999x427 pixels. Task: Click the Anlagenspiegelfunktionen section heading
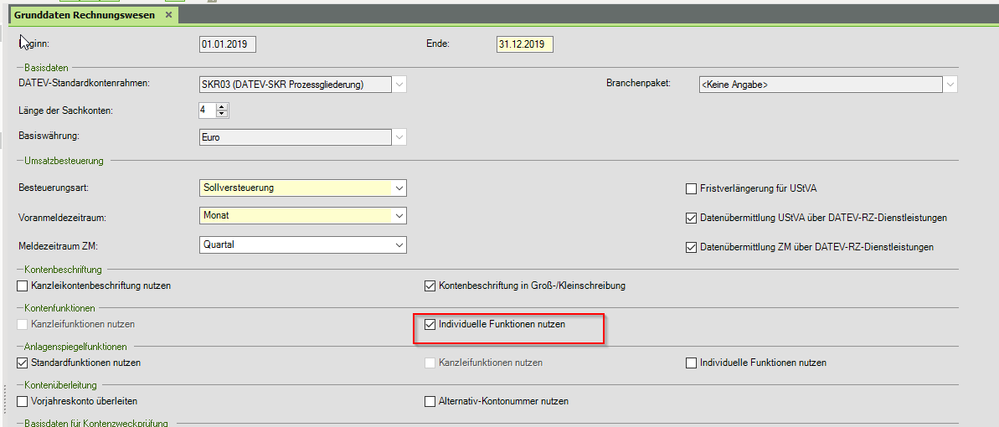[75, 347]
